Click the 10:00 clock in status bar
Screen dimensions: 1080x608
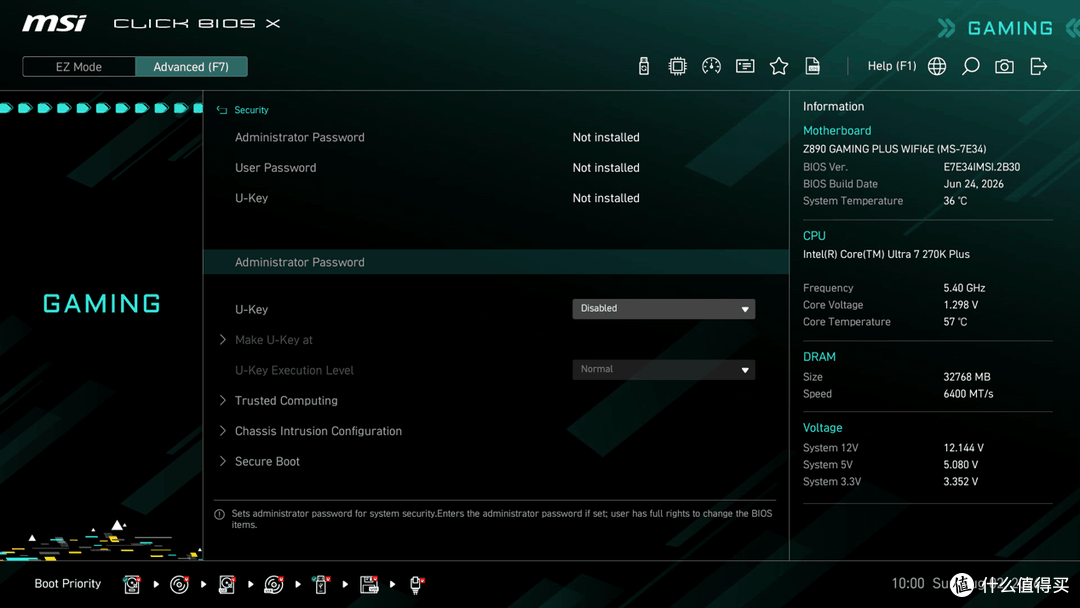point(908,584)
